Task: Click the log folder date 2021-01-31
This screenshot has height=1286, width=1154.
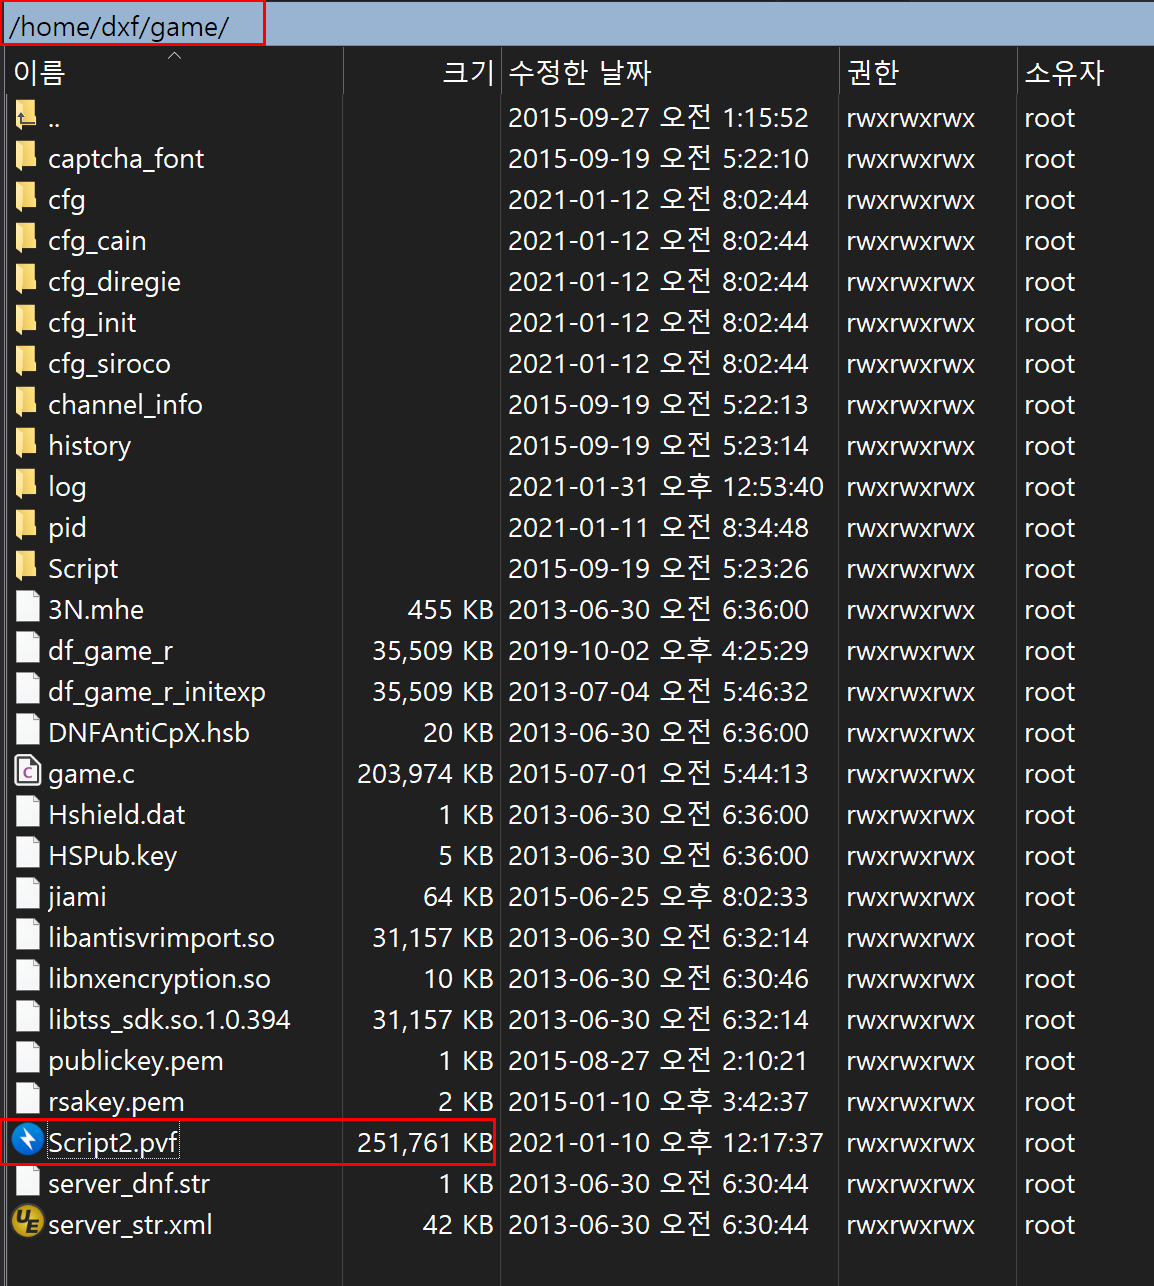Action: click(666, 486)
